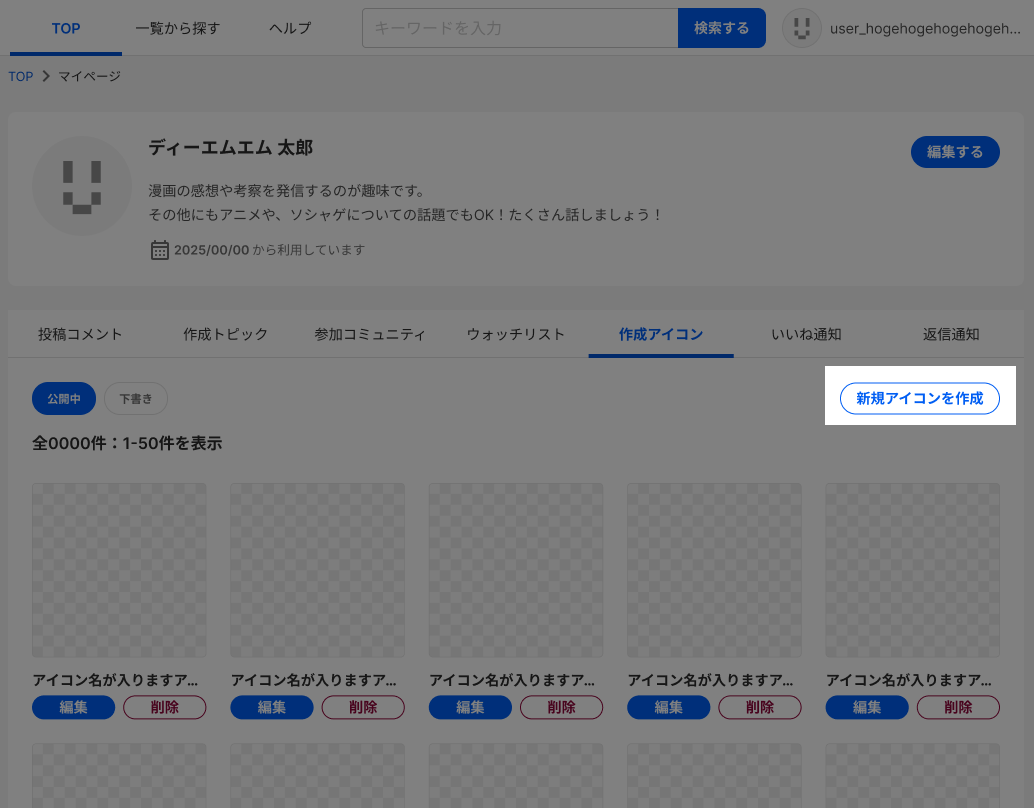Switch to the 投稿コメント tab
Screen dimensions: 1034x808
coord(80,334)
